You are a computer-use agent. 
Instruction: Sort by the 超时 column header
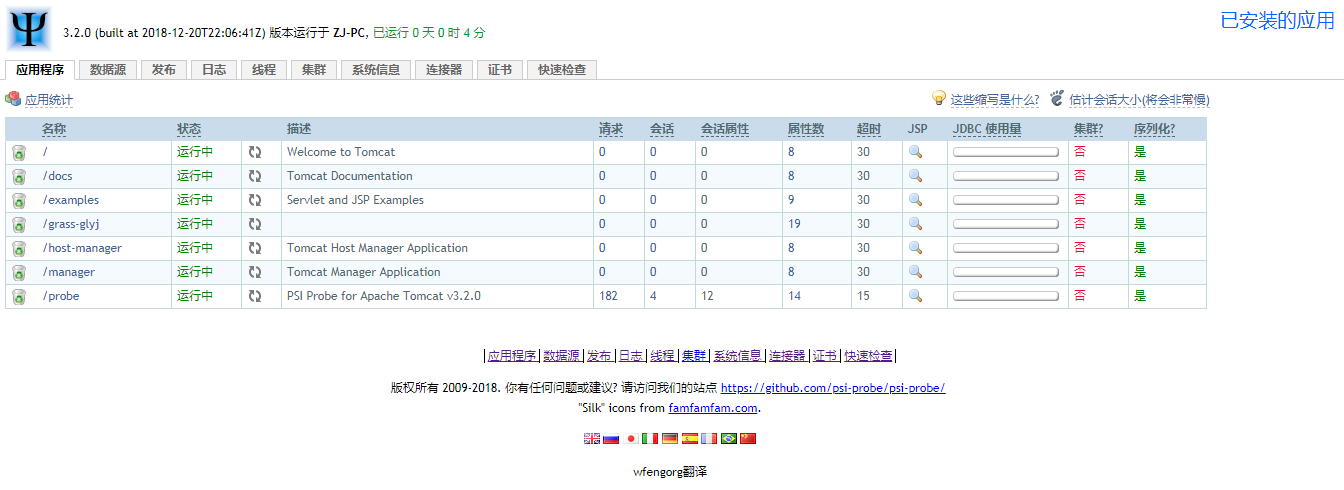click(869, 129)
